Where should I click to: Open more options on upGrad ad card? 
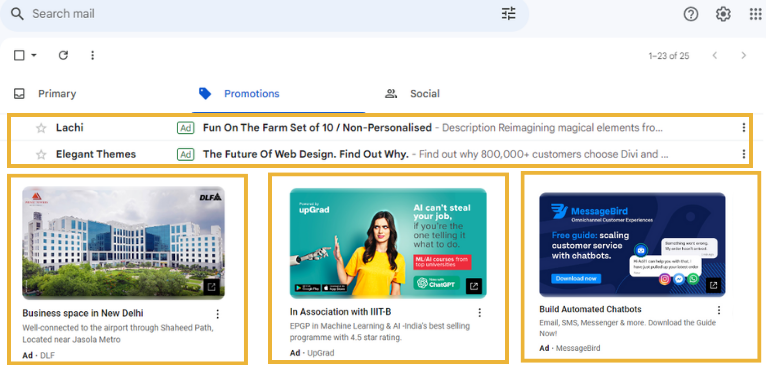point(480,312)
